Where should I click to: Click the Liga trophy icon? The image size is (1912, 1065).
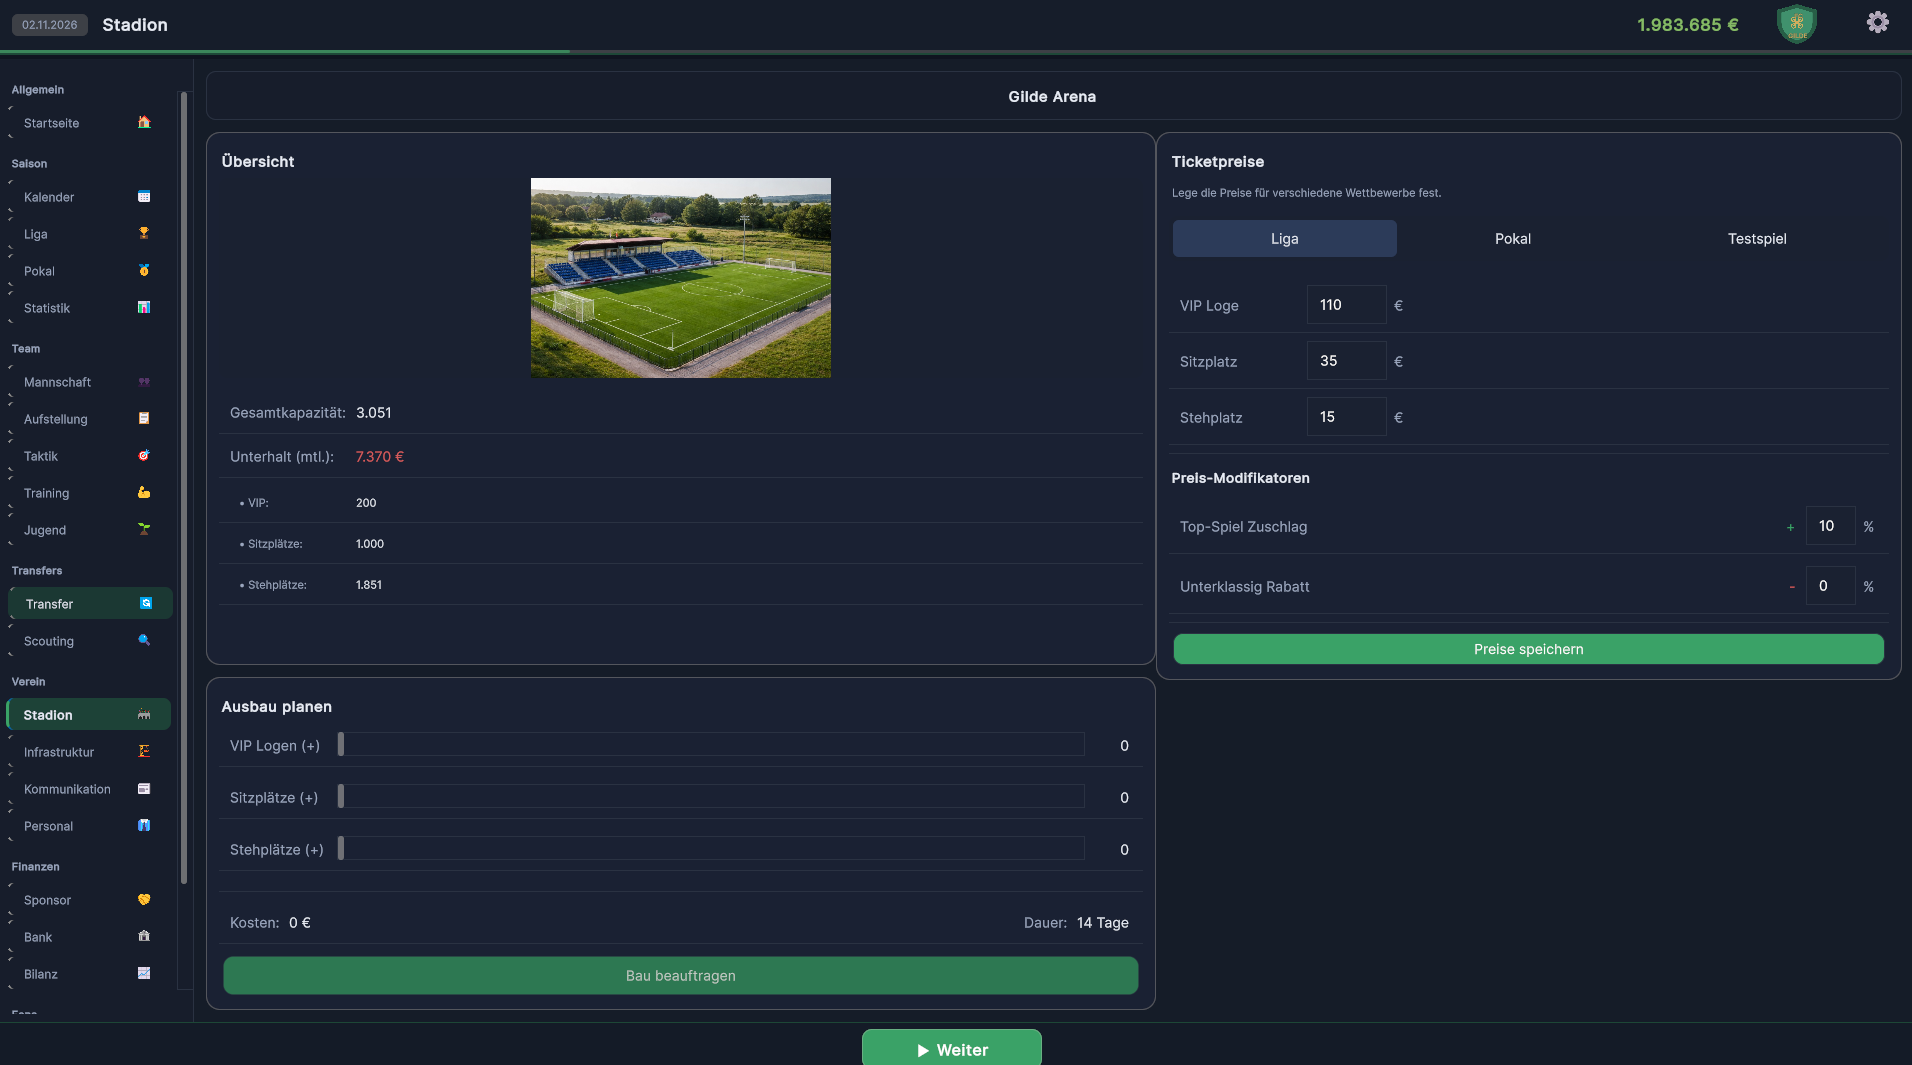coord(144,233)
